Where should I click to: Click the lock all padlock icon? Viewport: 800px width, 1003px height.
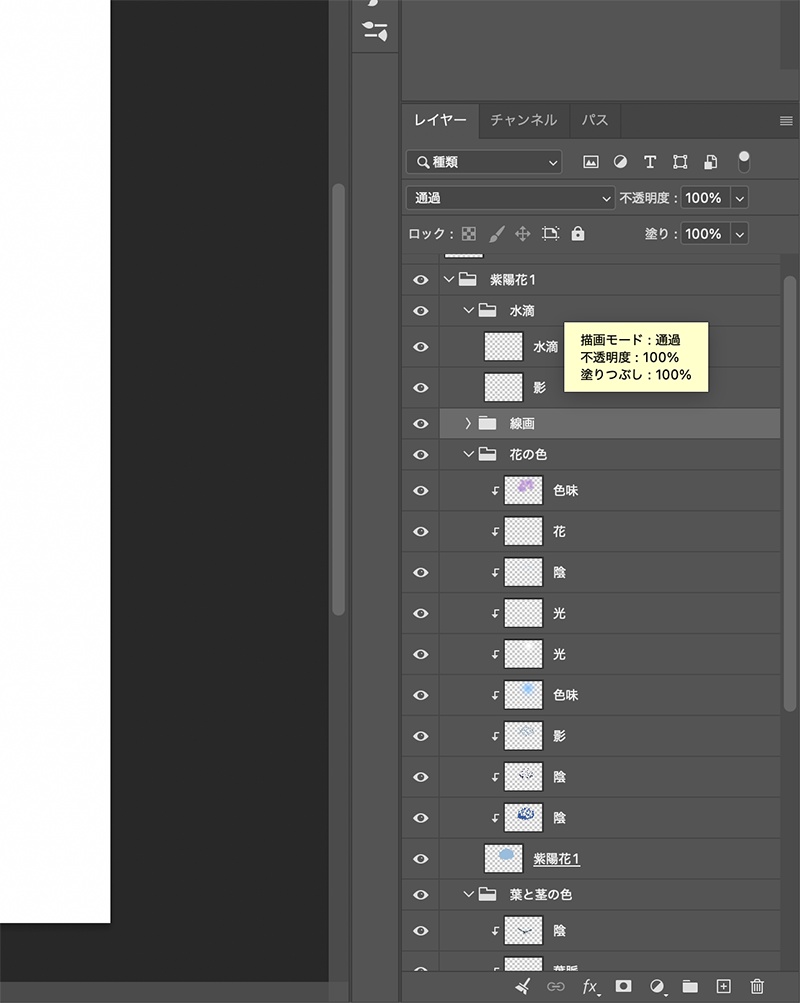(577, 233)
